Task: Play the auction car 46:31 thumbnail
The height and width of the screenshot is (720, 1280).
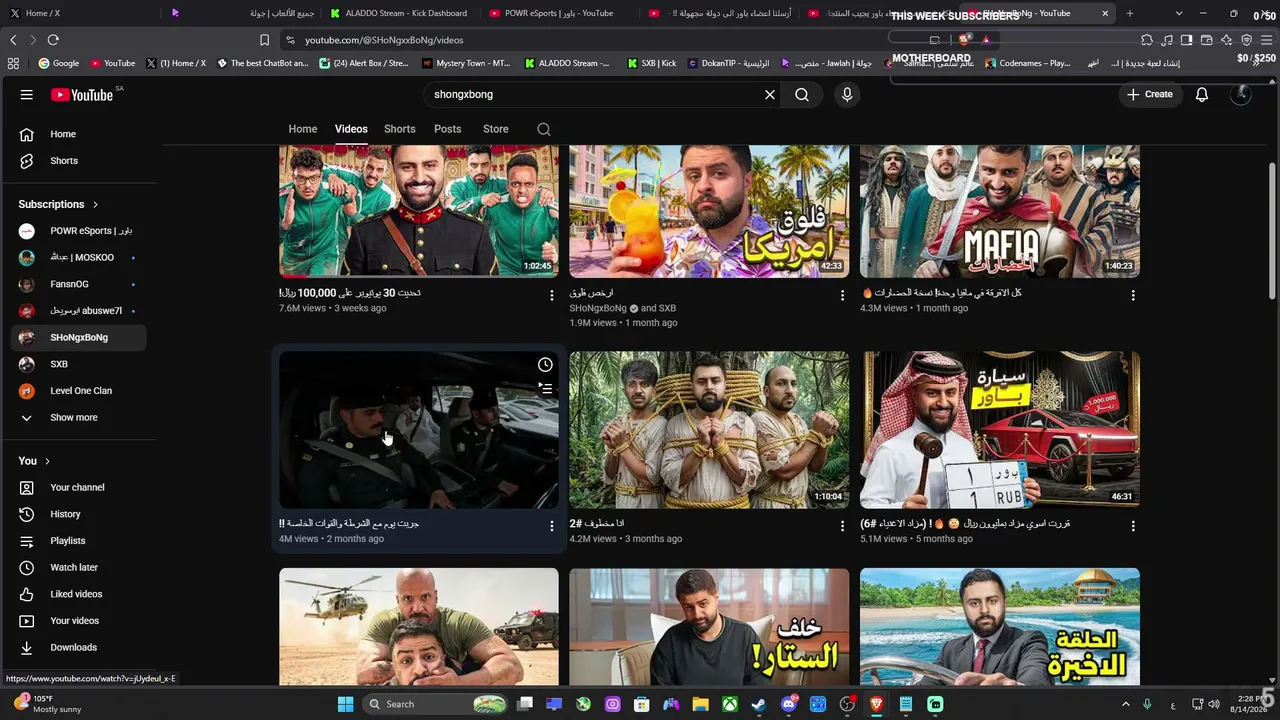Action: tap(1000, 430)
